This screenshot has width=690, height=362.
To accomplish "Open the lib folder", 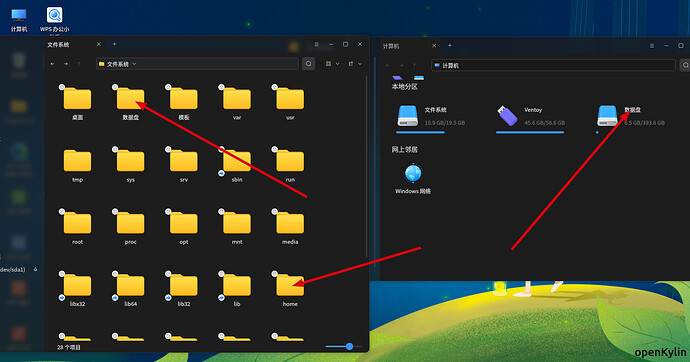I will pyautogui.click(x=237, y=285).
